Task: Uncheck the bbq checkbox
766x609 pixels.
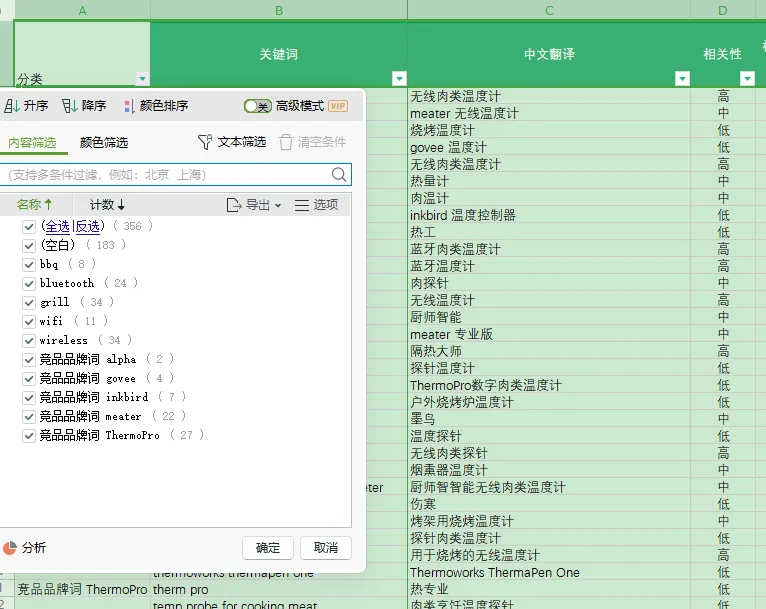Action: pyautogui.click(x=29, y=264)
